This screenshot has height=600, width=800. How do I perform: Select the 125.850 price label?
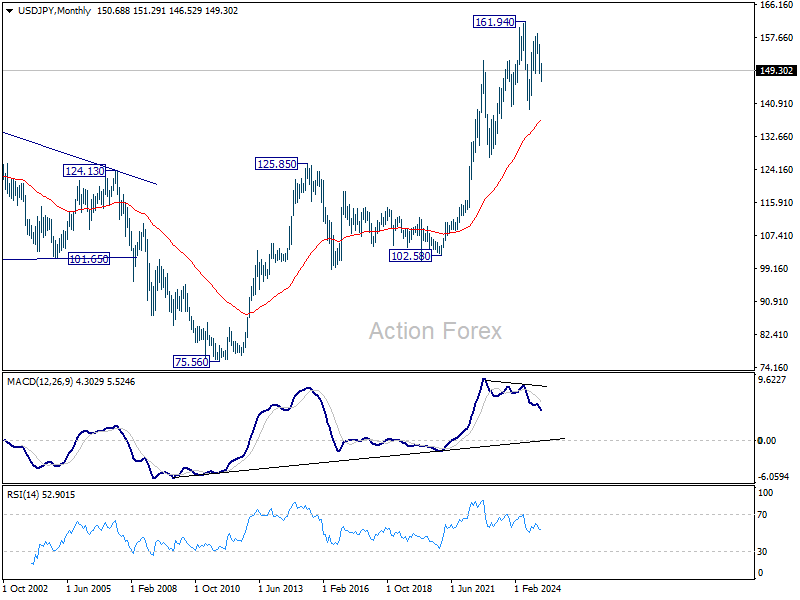pyautogui.click(x=277, y=164)
